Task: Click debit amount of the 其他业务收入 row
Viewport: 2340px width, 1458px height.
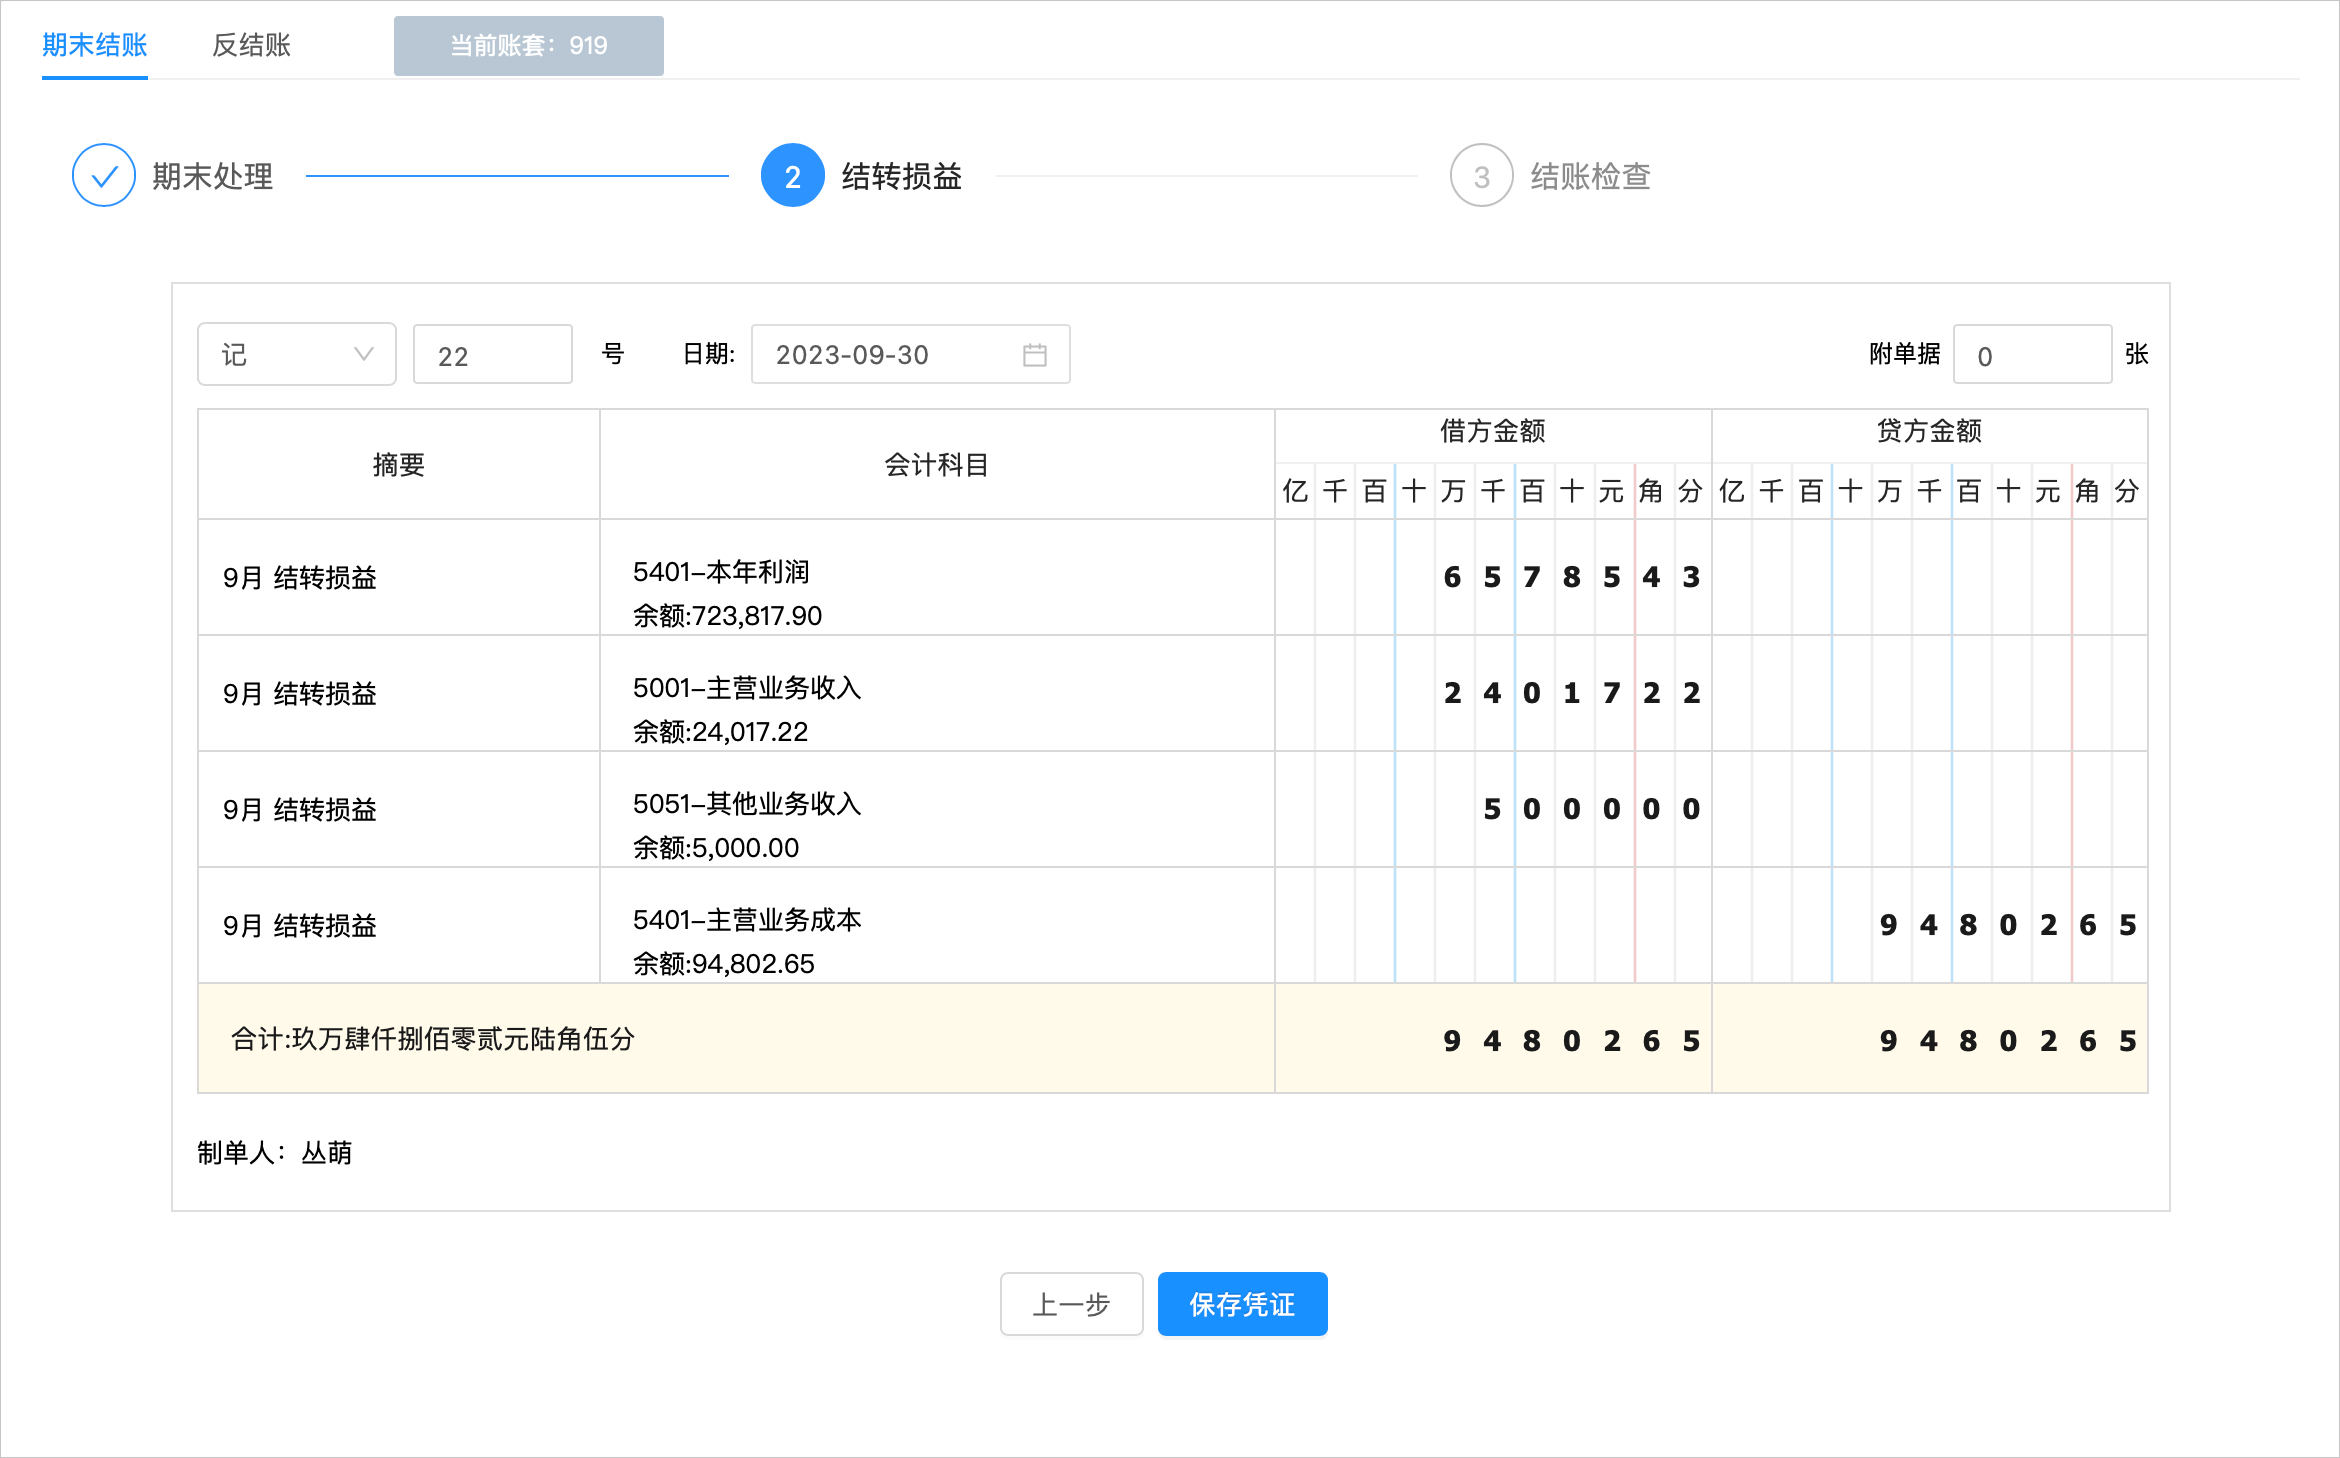Action: [x=1493, y=809]
